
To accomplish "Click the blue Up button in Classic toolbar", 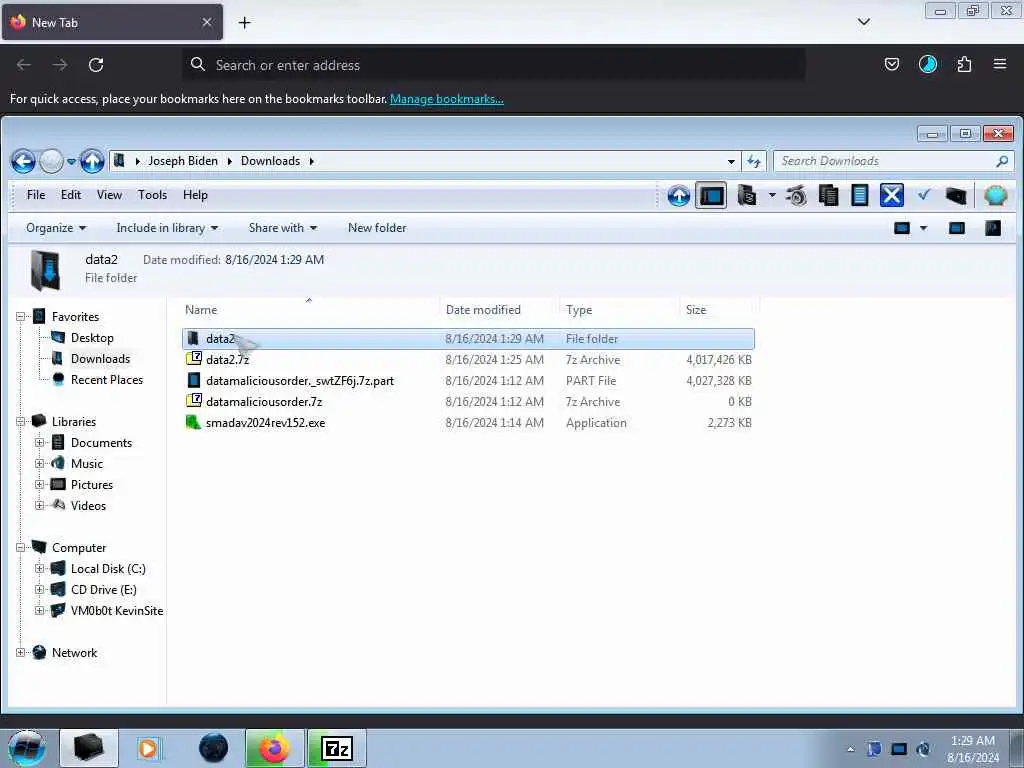I will pos(679,195).
